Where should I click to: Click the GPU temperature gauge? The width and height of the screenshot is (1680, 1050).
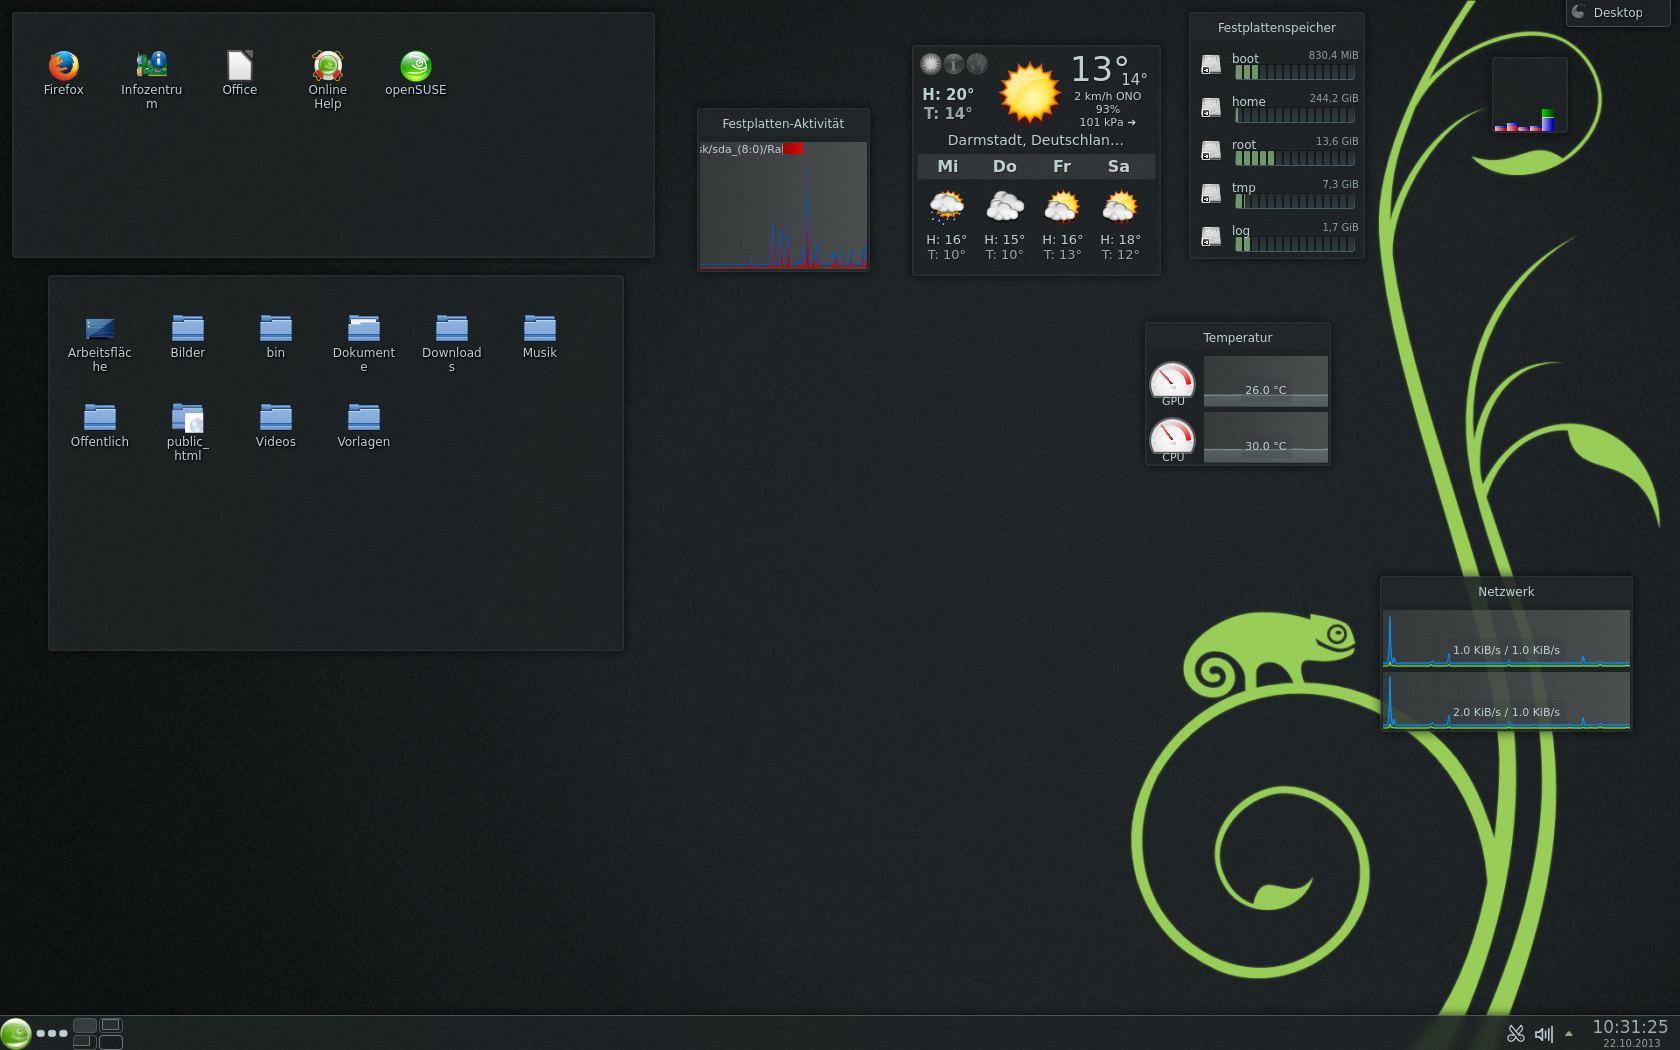1172,381
